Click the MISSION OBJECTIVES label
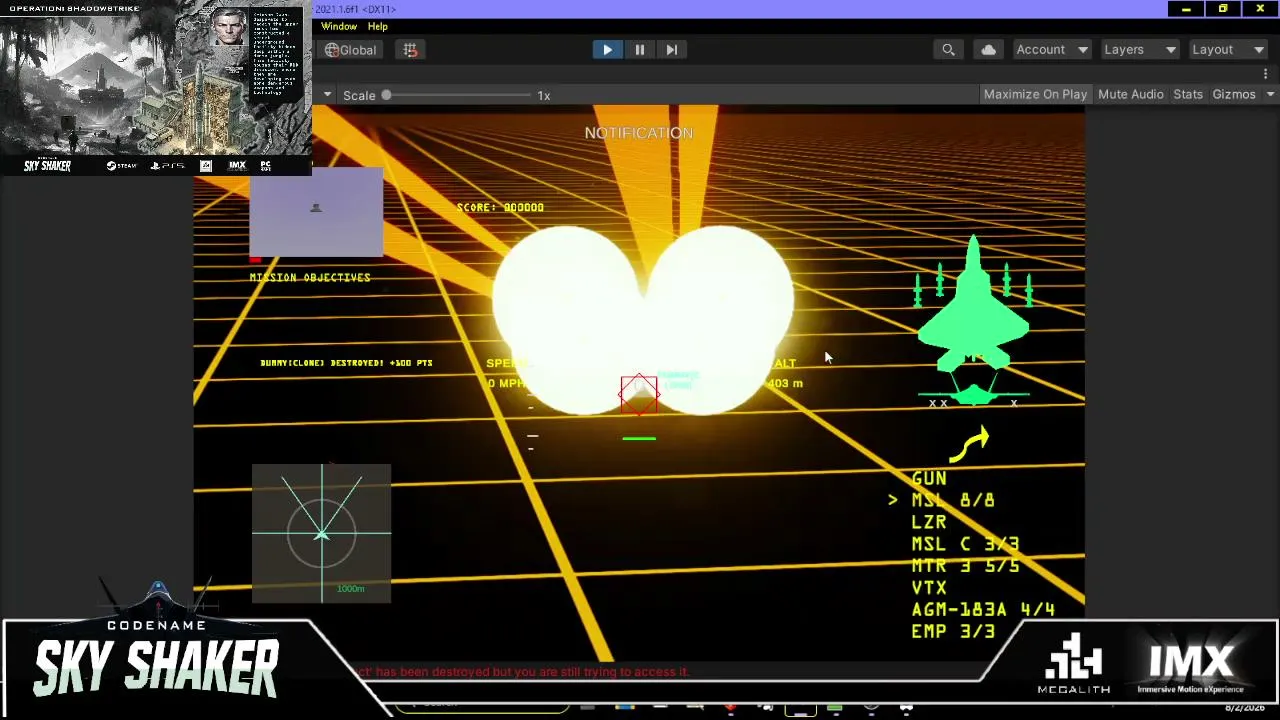 (x=310, y=278)
